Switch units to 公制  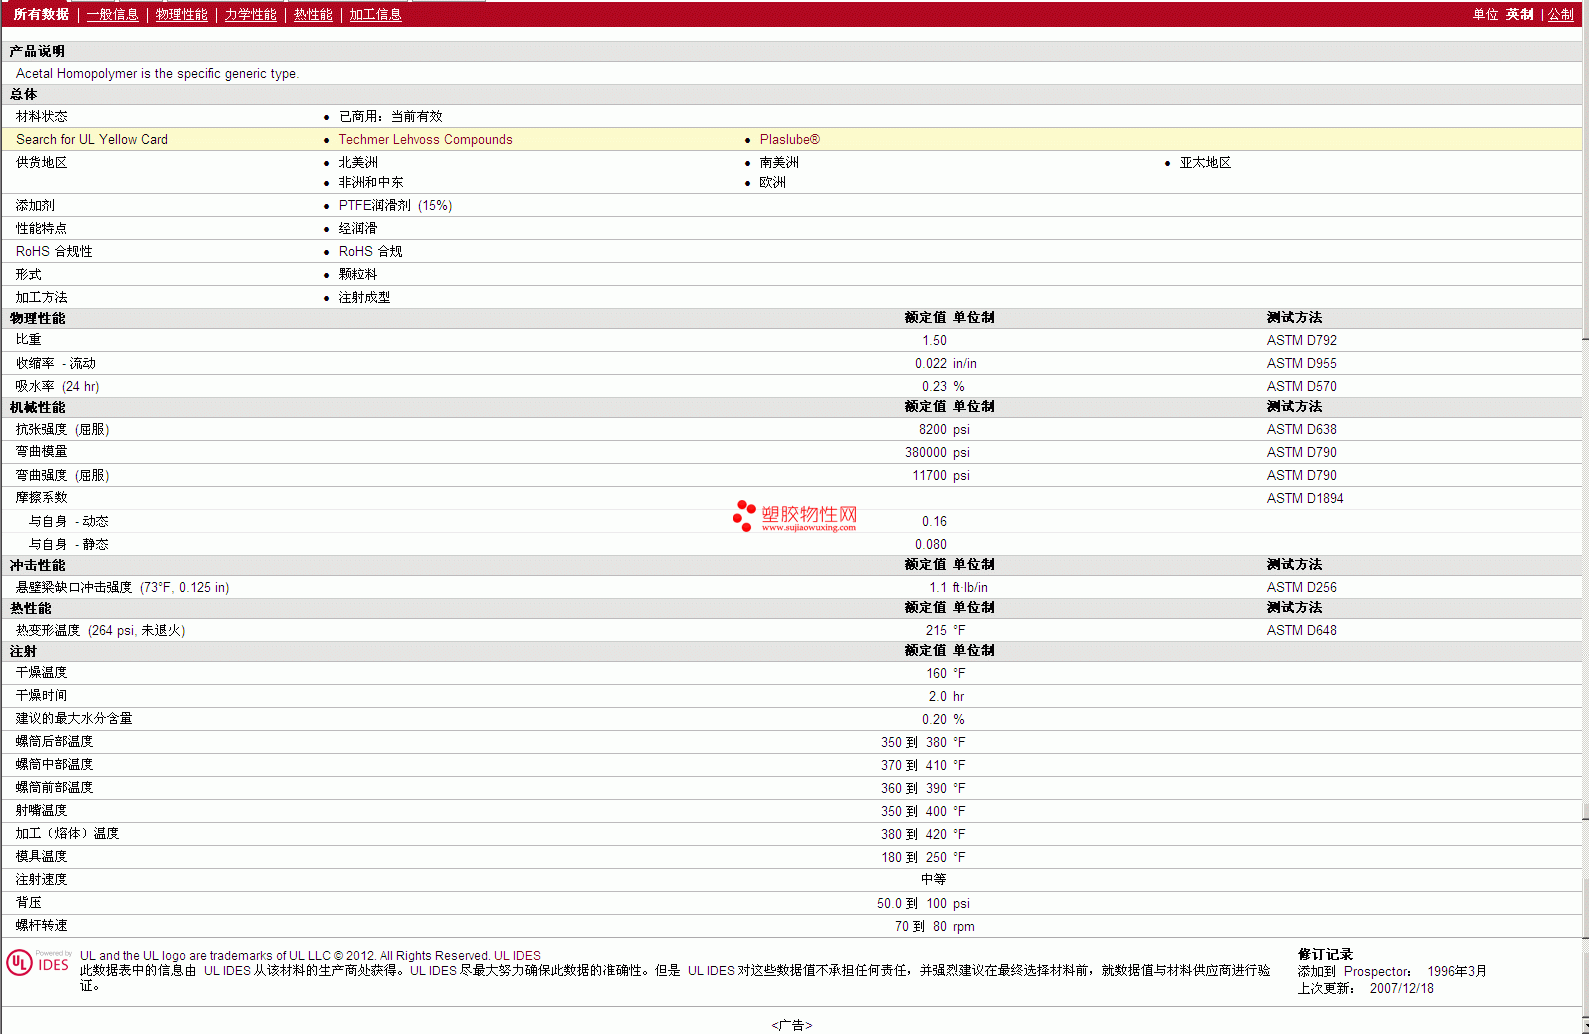tap(1561, 14)
